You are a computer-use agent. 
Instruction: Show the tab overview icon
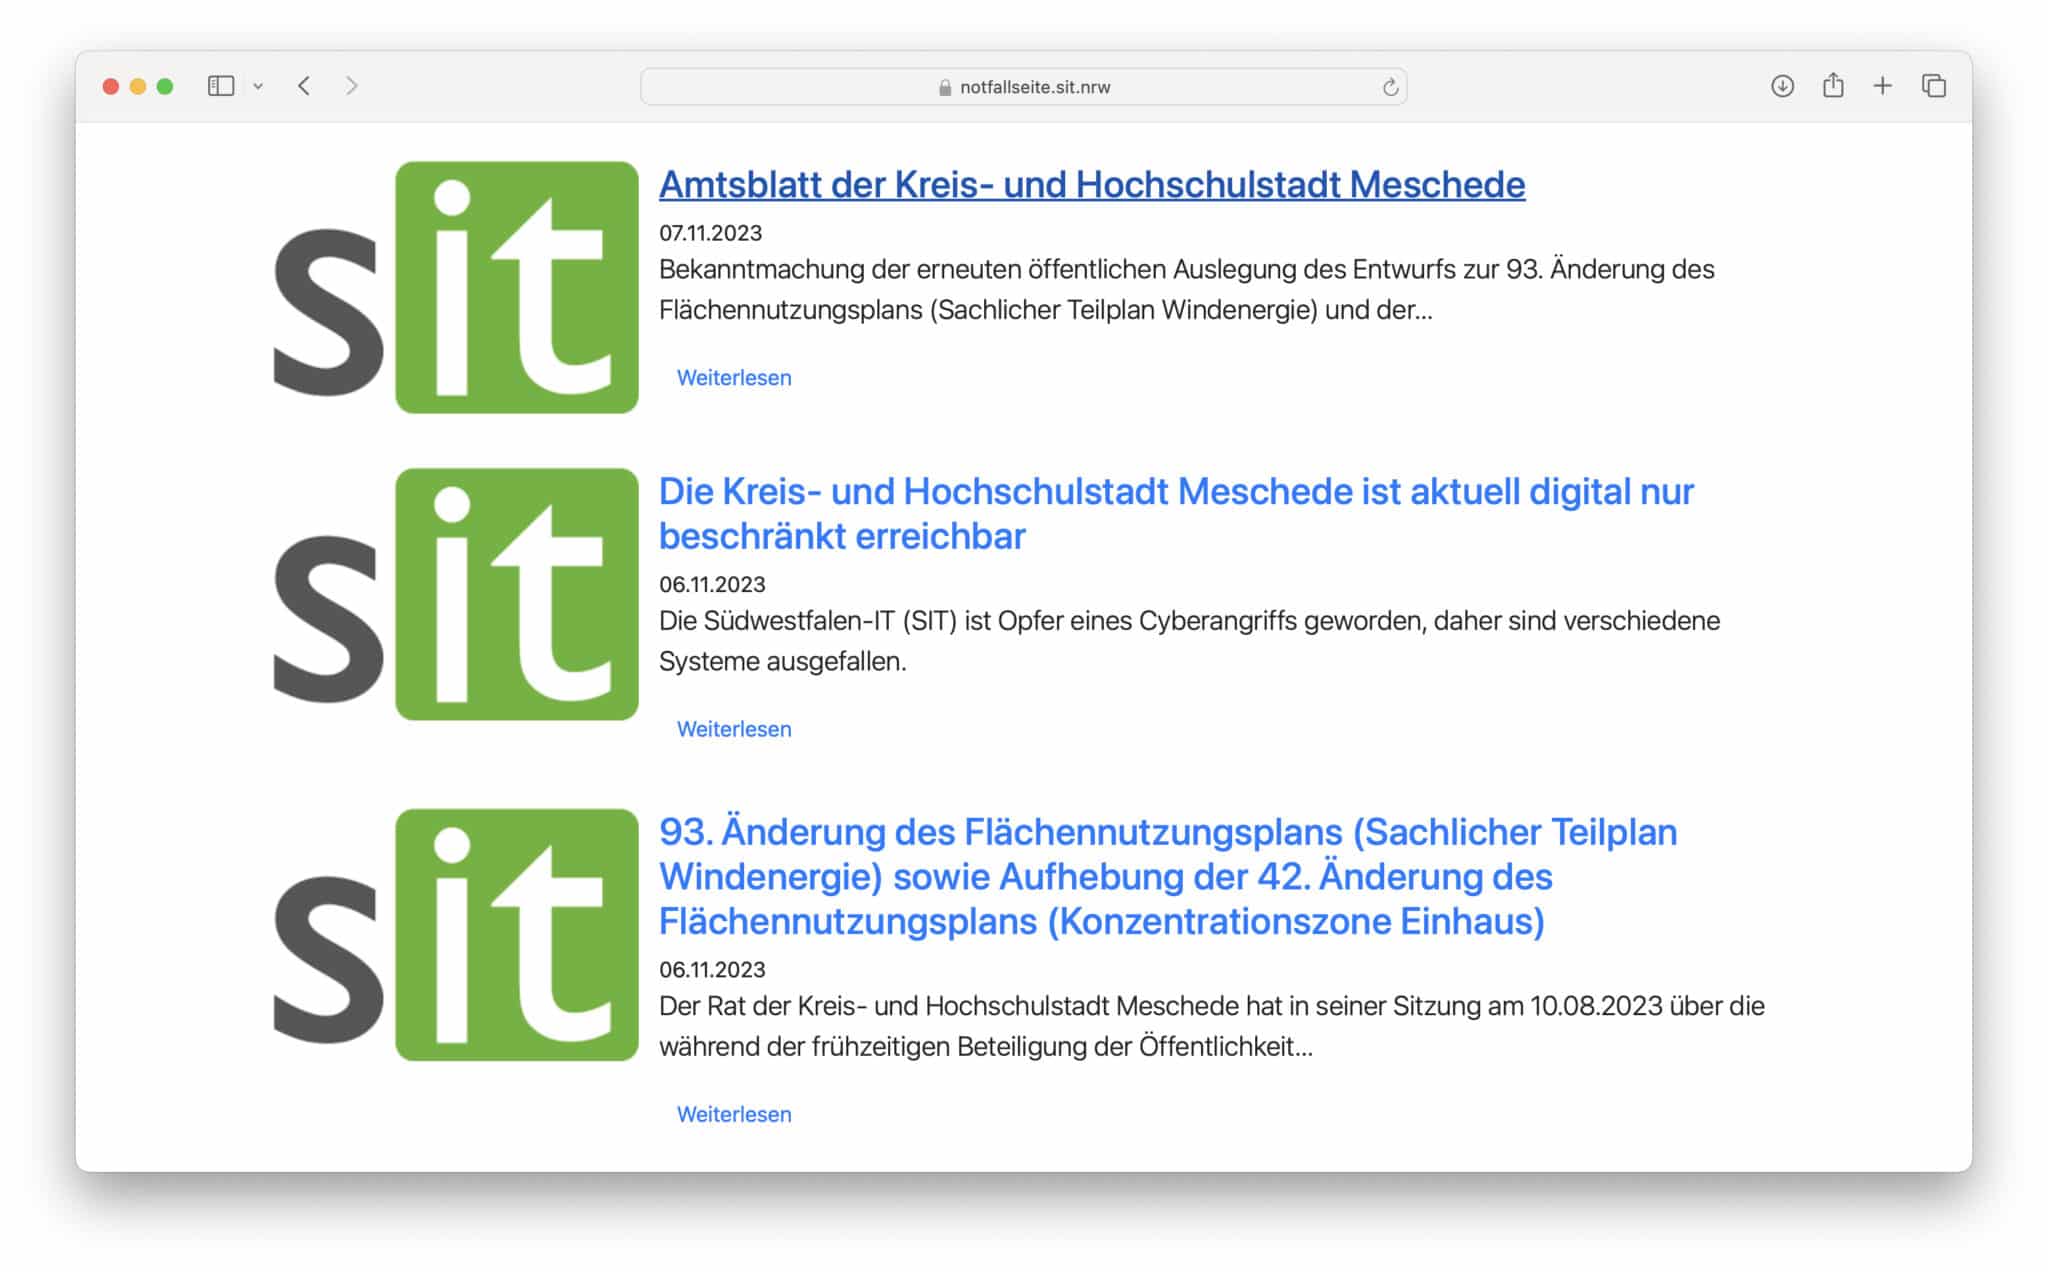1933,86
